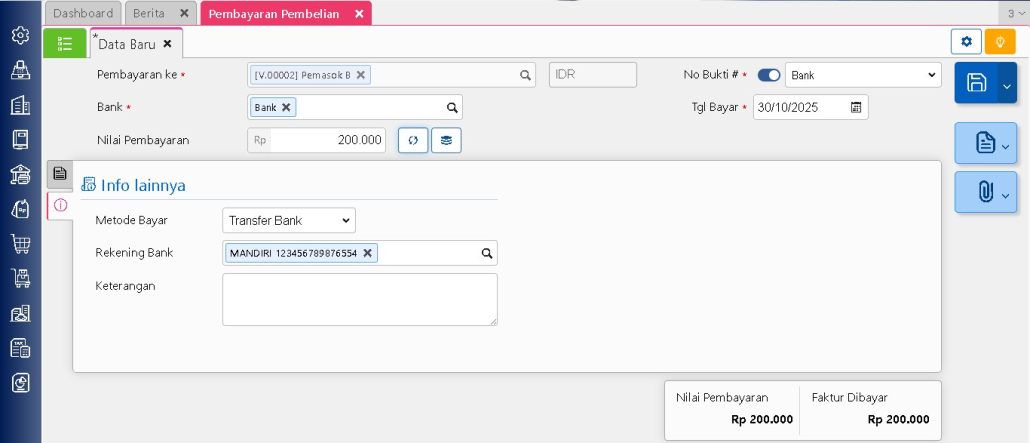The width and height of the screenshot is (1030, 443).
Task: Click the paperclip attachment icon
Action: tap(984, 192)
